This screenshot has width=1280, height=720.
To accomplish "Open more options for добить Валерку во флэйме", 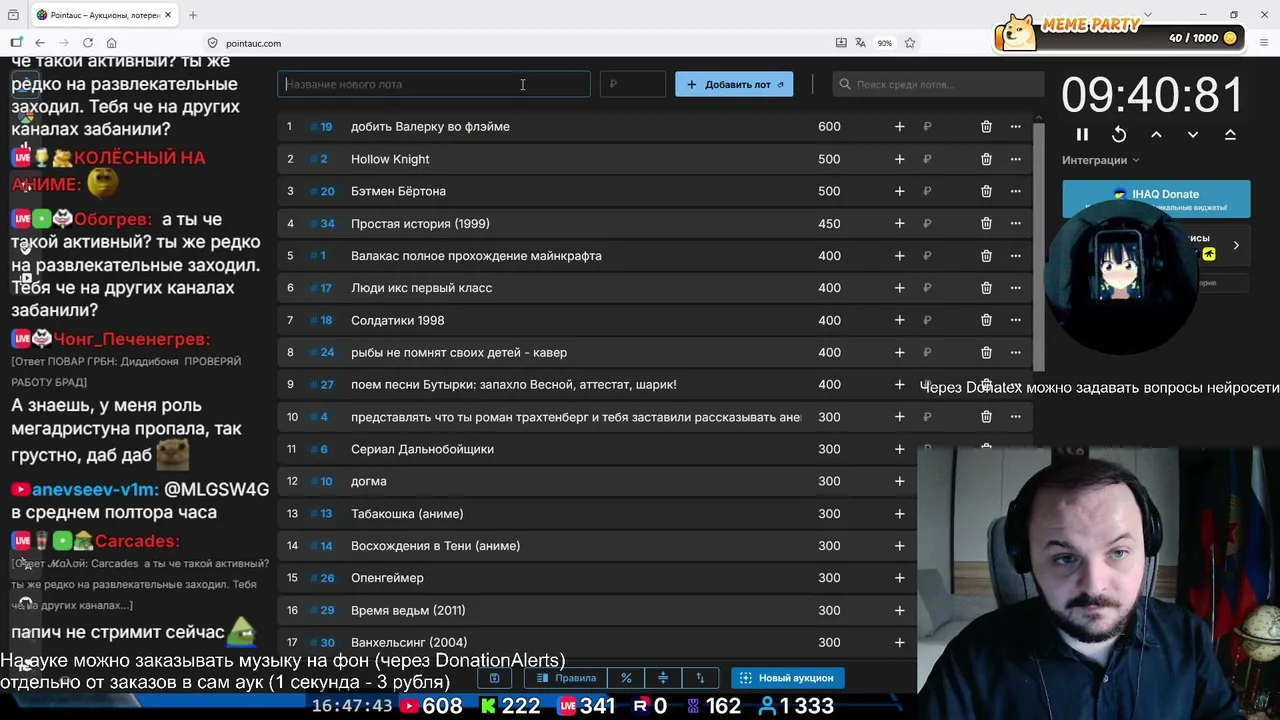I will coord(1015,126).
